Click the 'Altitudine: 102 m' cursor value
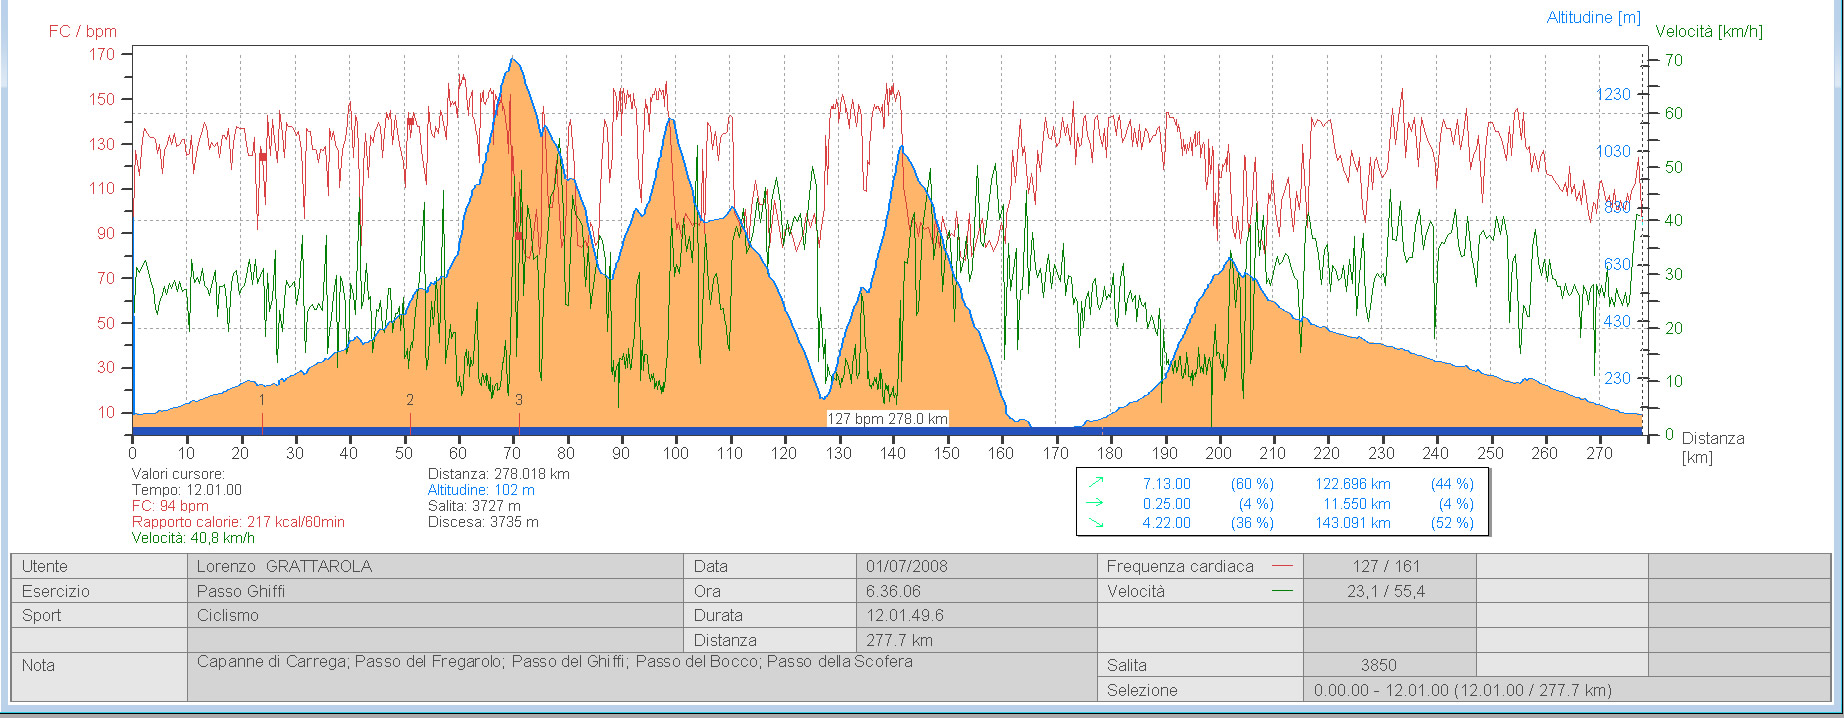The image size is (1844, 718). [x=481, y=490]
